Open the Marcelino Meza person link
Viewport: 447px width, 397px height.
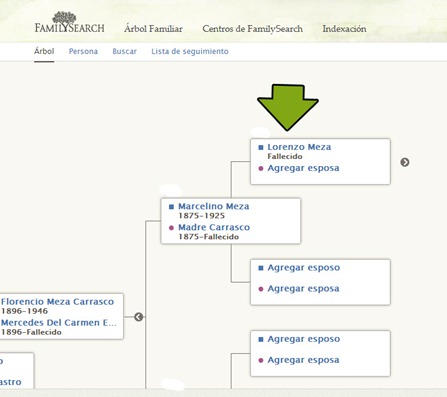[x=214, y=206]
